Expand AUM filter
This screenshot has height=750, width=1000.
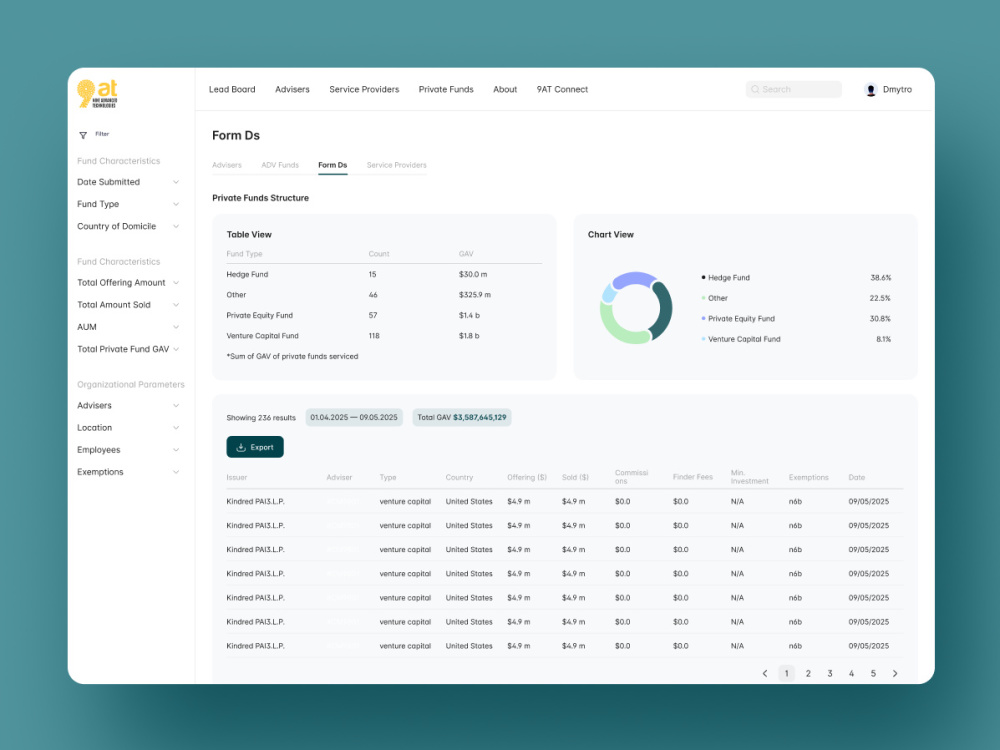pyautogui.click(x=128, y=327)
